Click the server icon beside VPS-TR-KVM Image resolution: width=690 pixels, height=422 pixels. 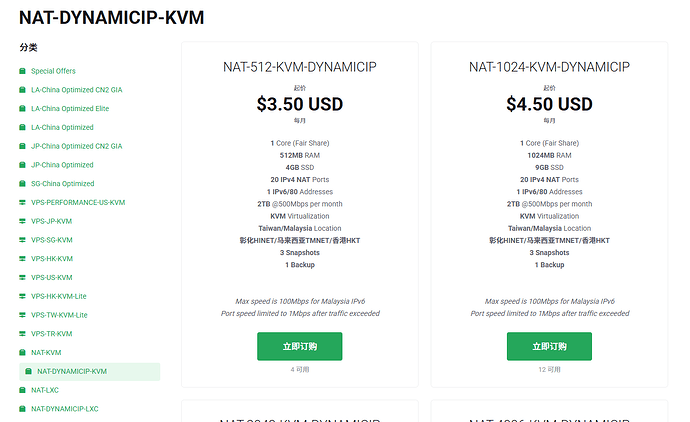point(22,334)
